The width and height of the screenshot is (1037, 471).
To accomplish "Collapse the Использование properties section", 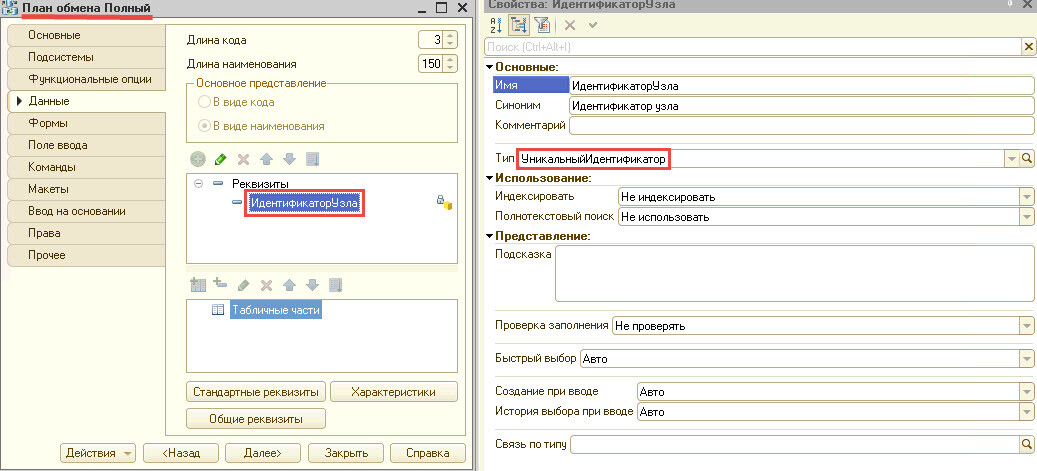I will [489, 178].
